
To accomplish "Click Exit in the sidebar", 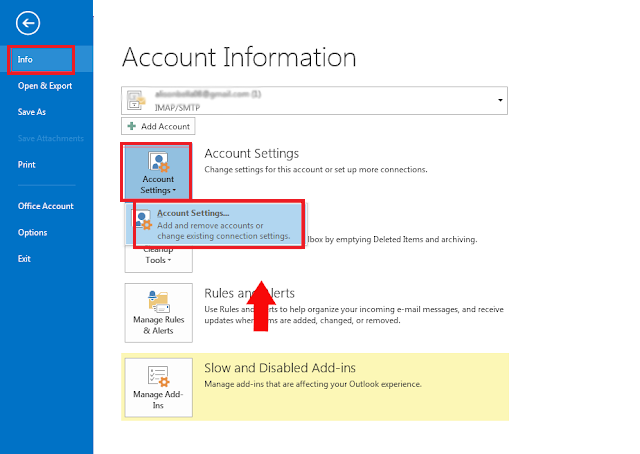I will pos(24,259).
